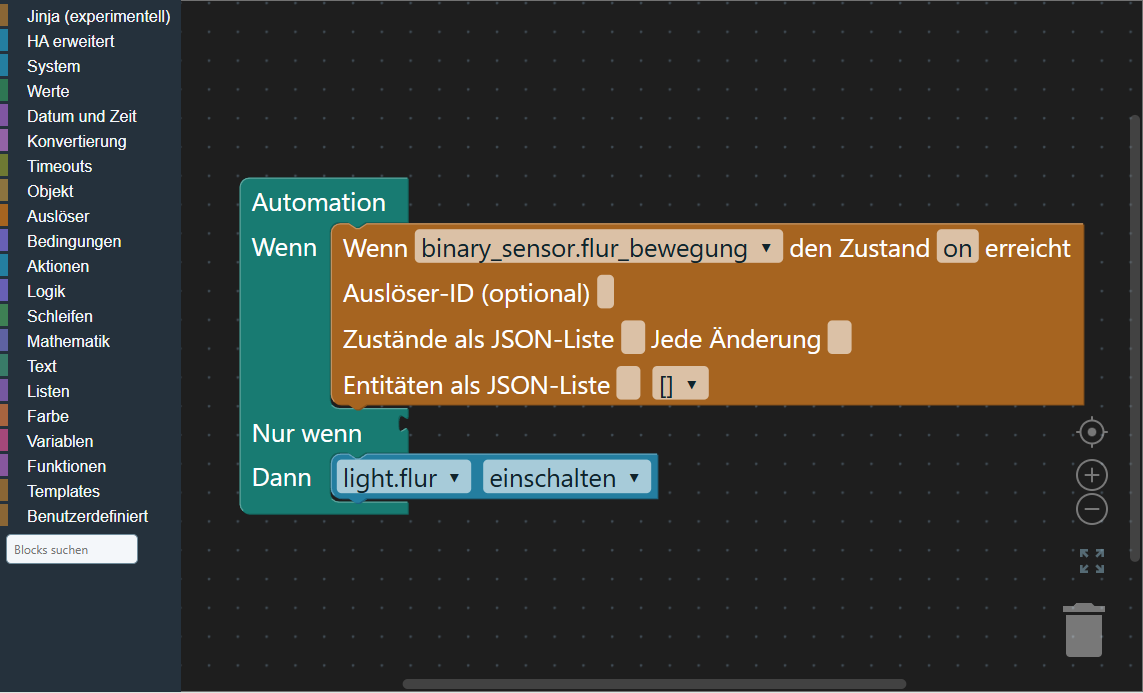Click the 'den Zustand' text in trigger
Viewport: 1143px width, 693px height.
coord(859,248)
